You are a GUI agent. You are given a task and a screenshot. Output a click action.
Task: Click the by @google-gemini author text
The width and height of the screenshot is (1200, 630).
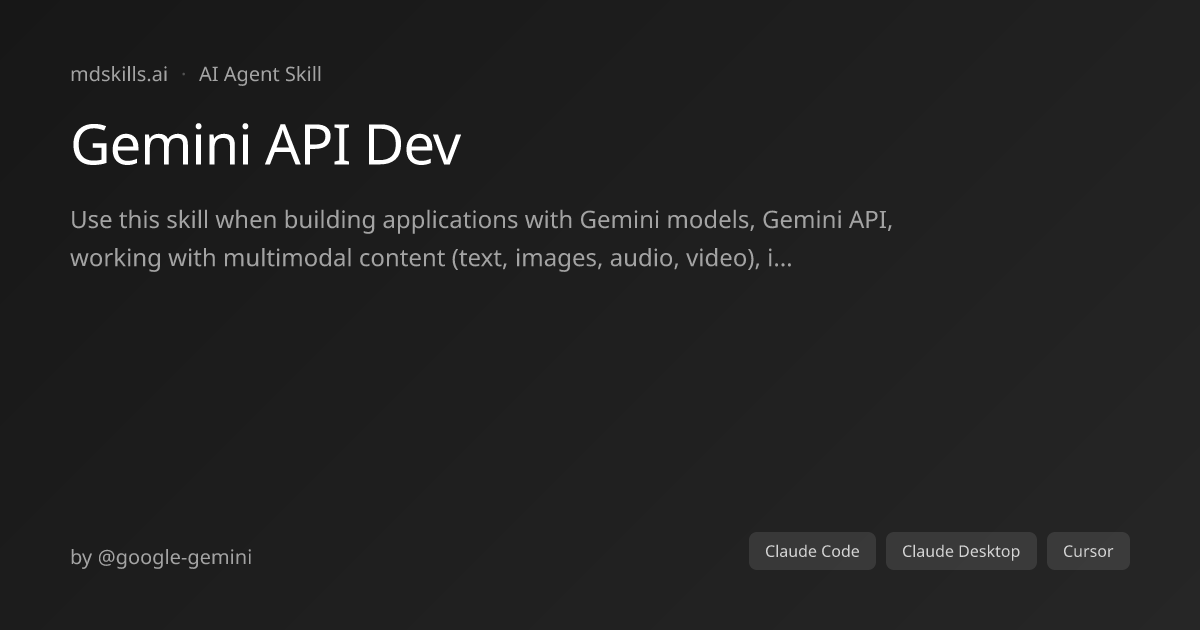(x=161, y=557)
